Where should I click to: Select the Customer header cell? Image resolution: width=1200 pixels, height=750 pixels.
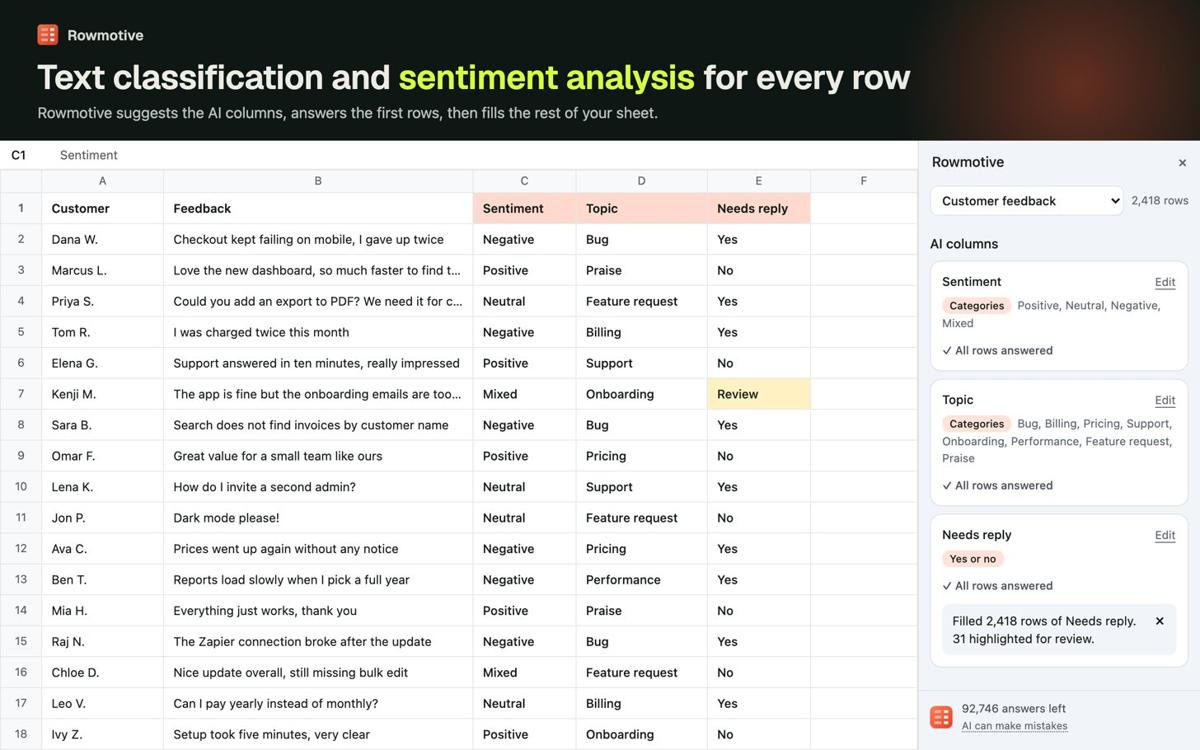point(102,208)
